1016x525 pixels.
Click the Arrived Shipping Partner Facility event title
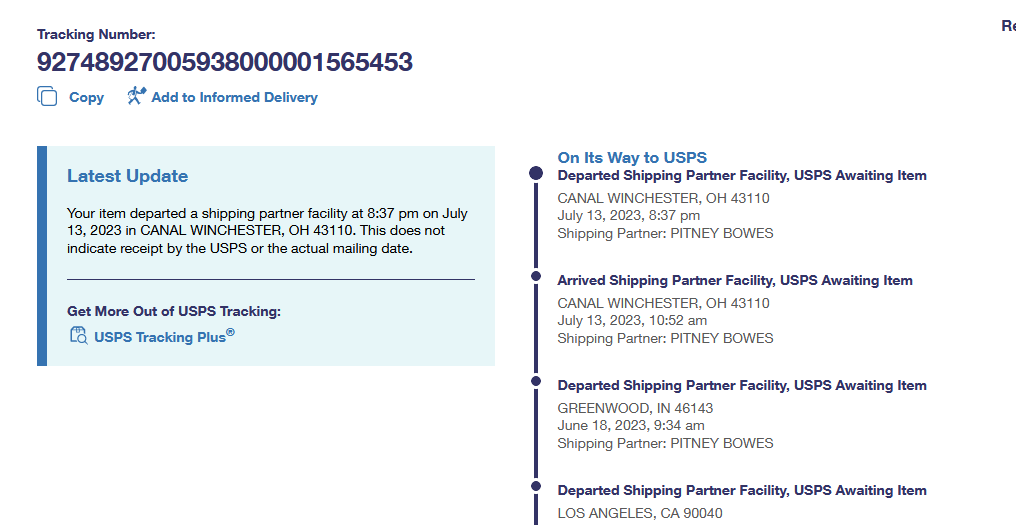point(735,281)
